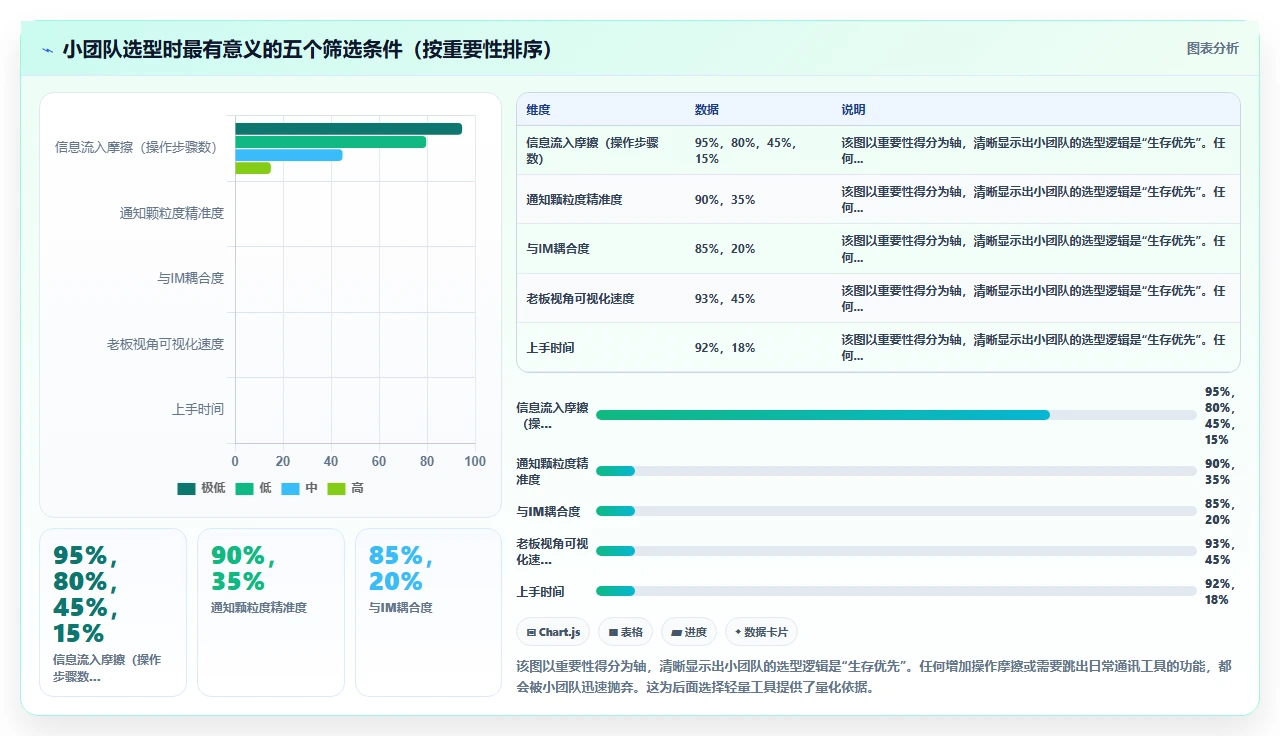Viewport: 1280px width, 736px height.
Task: Click the 信息流入摩擦 progress bar
Action: coord(896,415)
